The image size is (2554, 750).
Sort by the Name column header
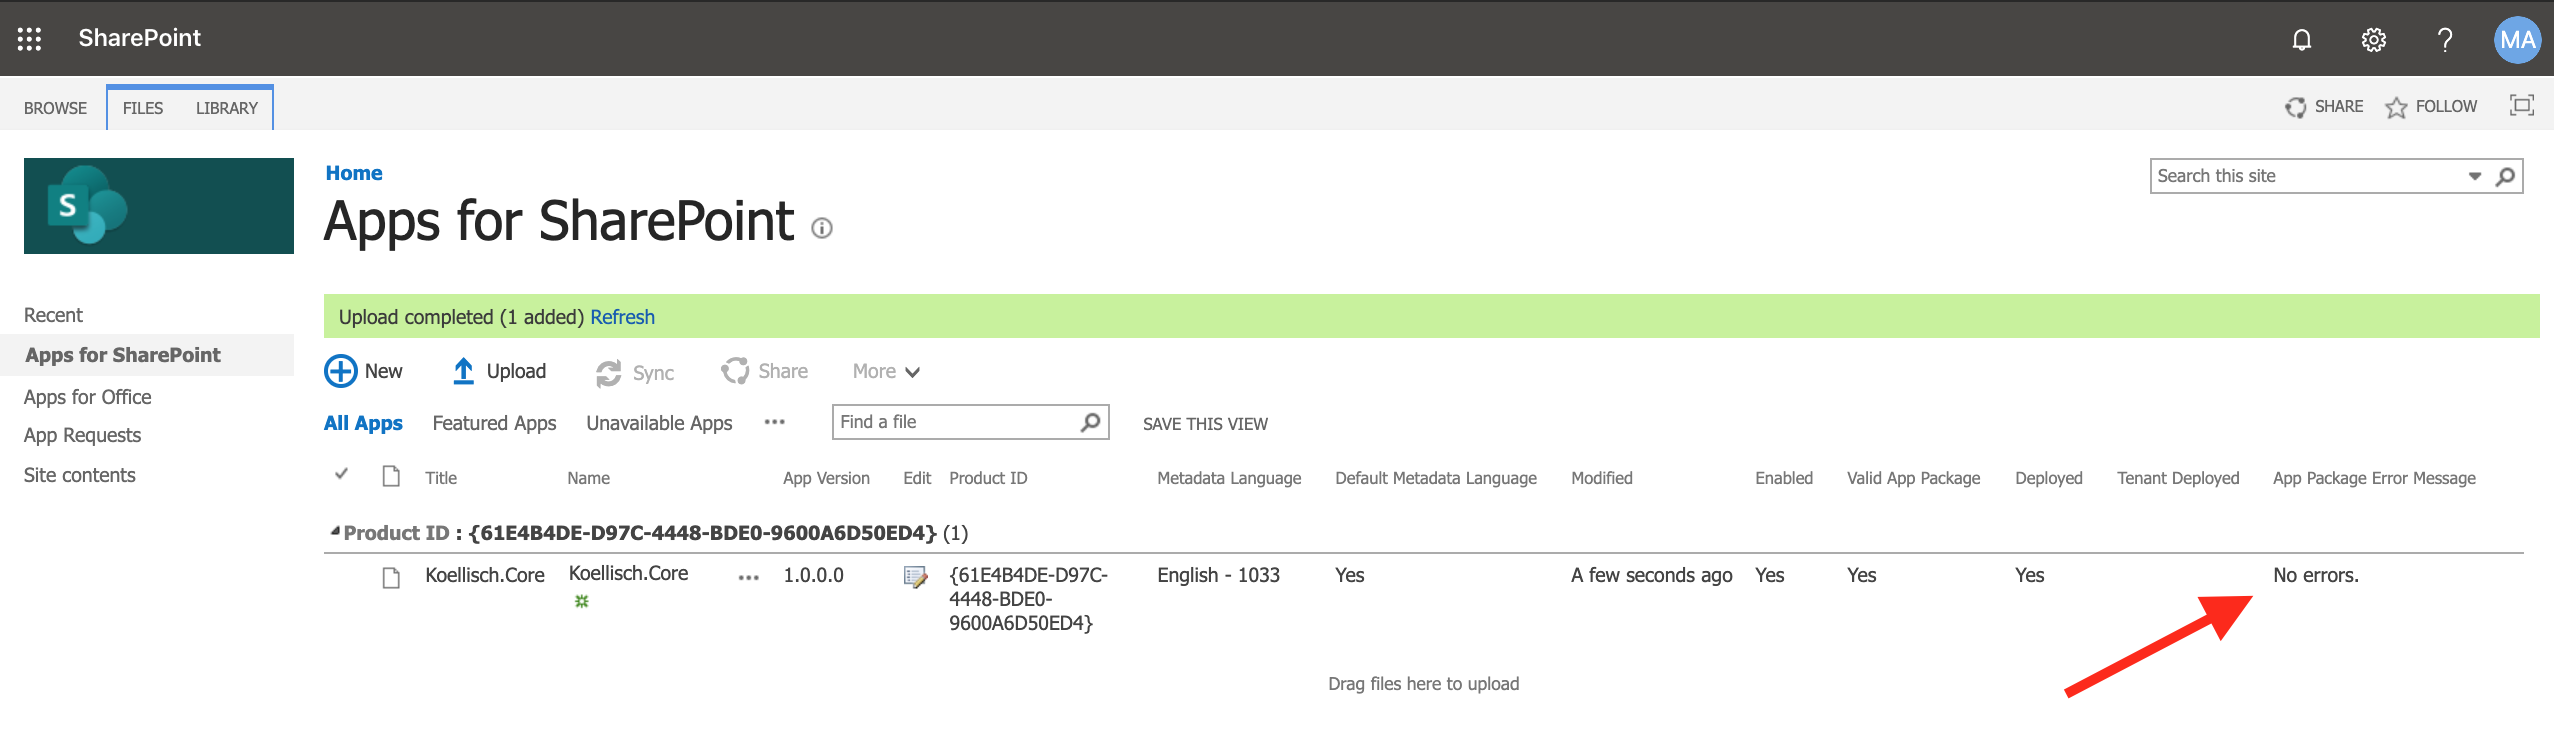click(588, 478)
